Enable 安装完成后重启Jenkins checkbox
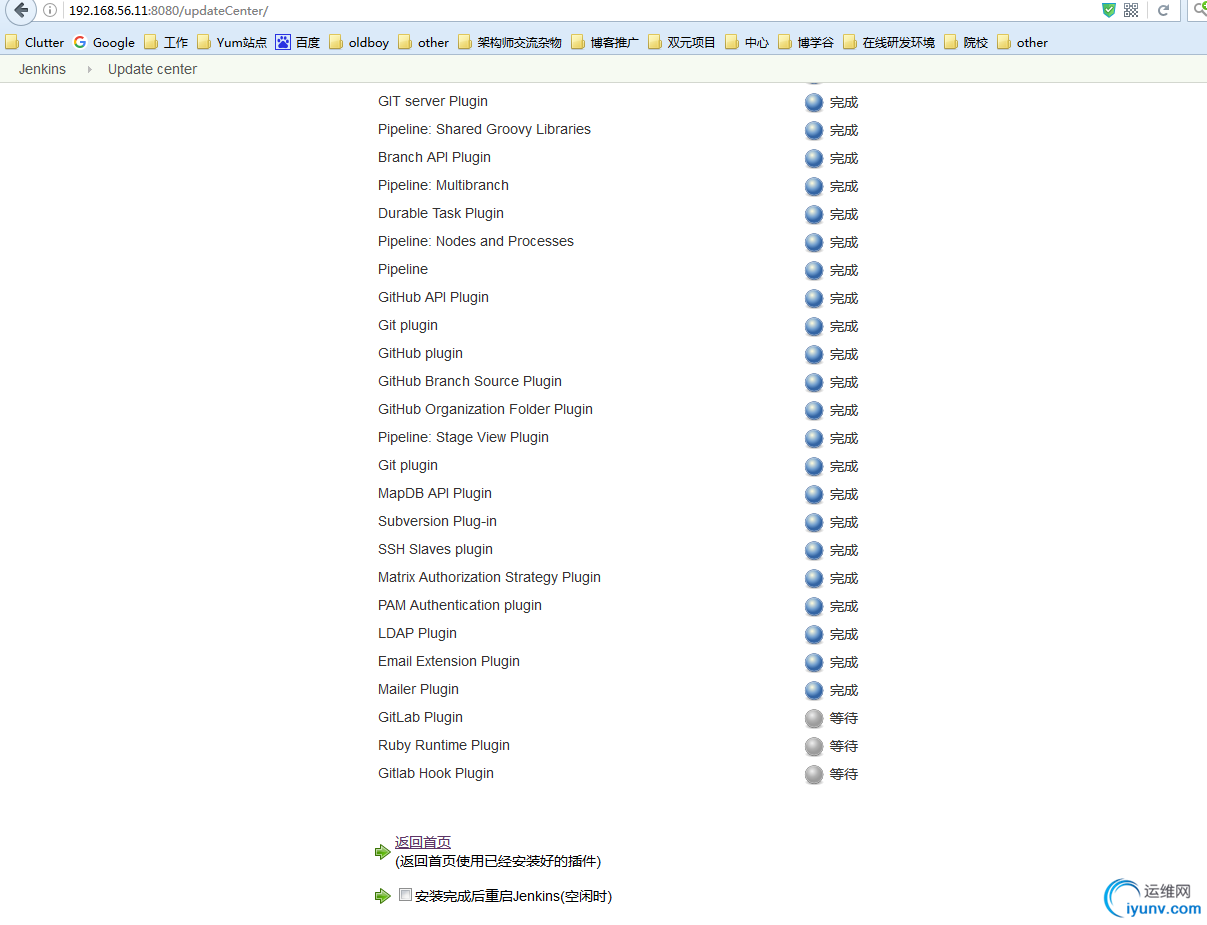The height and width of the screenshot is (925, 1207). click(x=405, y=895)
